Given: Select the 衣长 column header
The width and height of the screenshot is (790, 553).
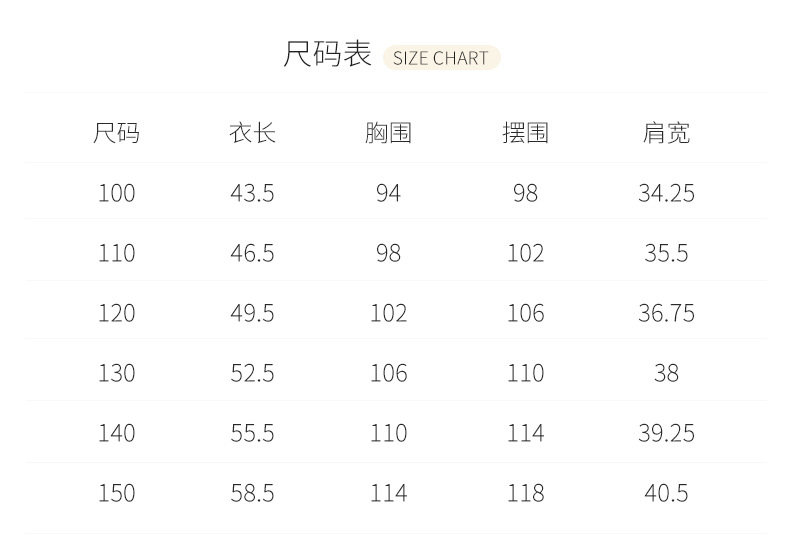Looking at the screenshot, I should (x=252, y=133).
